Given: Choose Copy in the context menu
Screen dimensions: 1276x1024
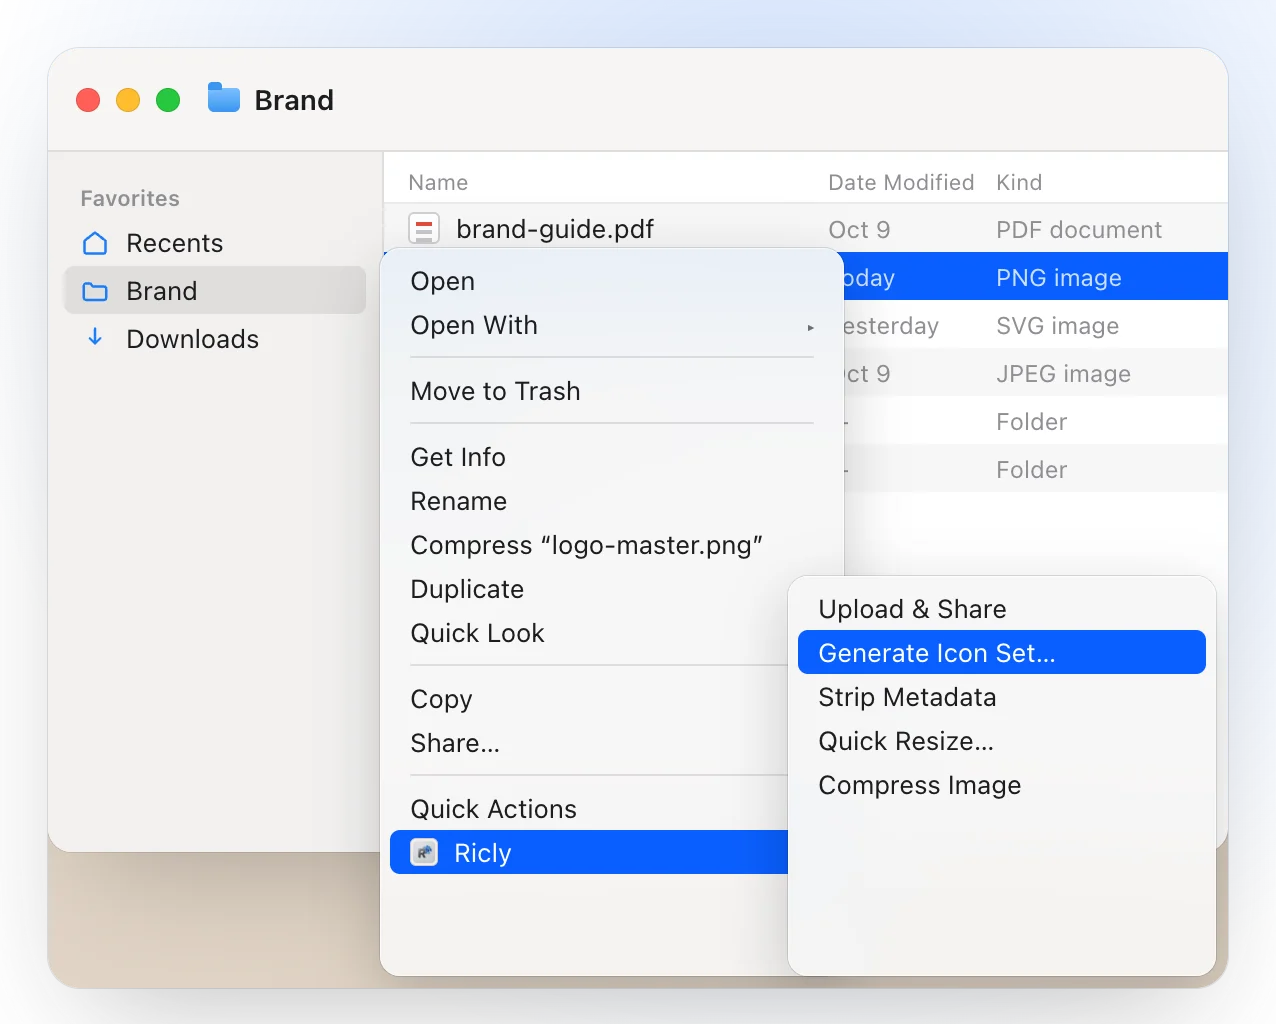Looking at the screenshot, I should [x=589, y=699].
